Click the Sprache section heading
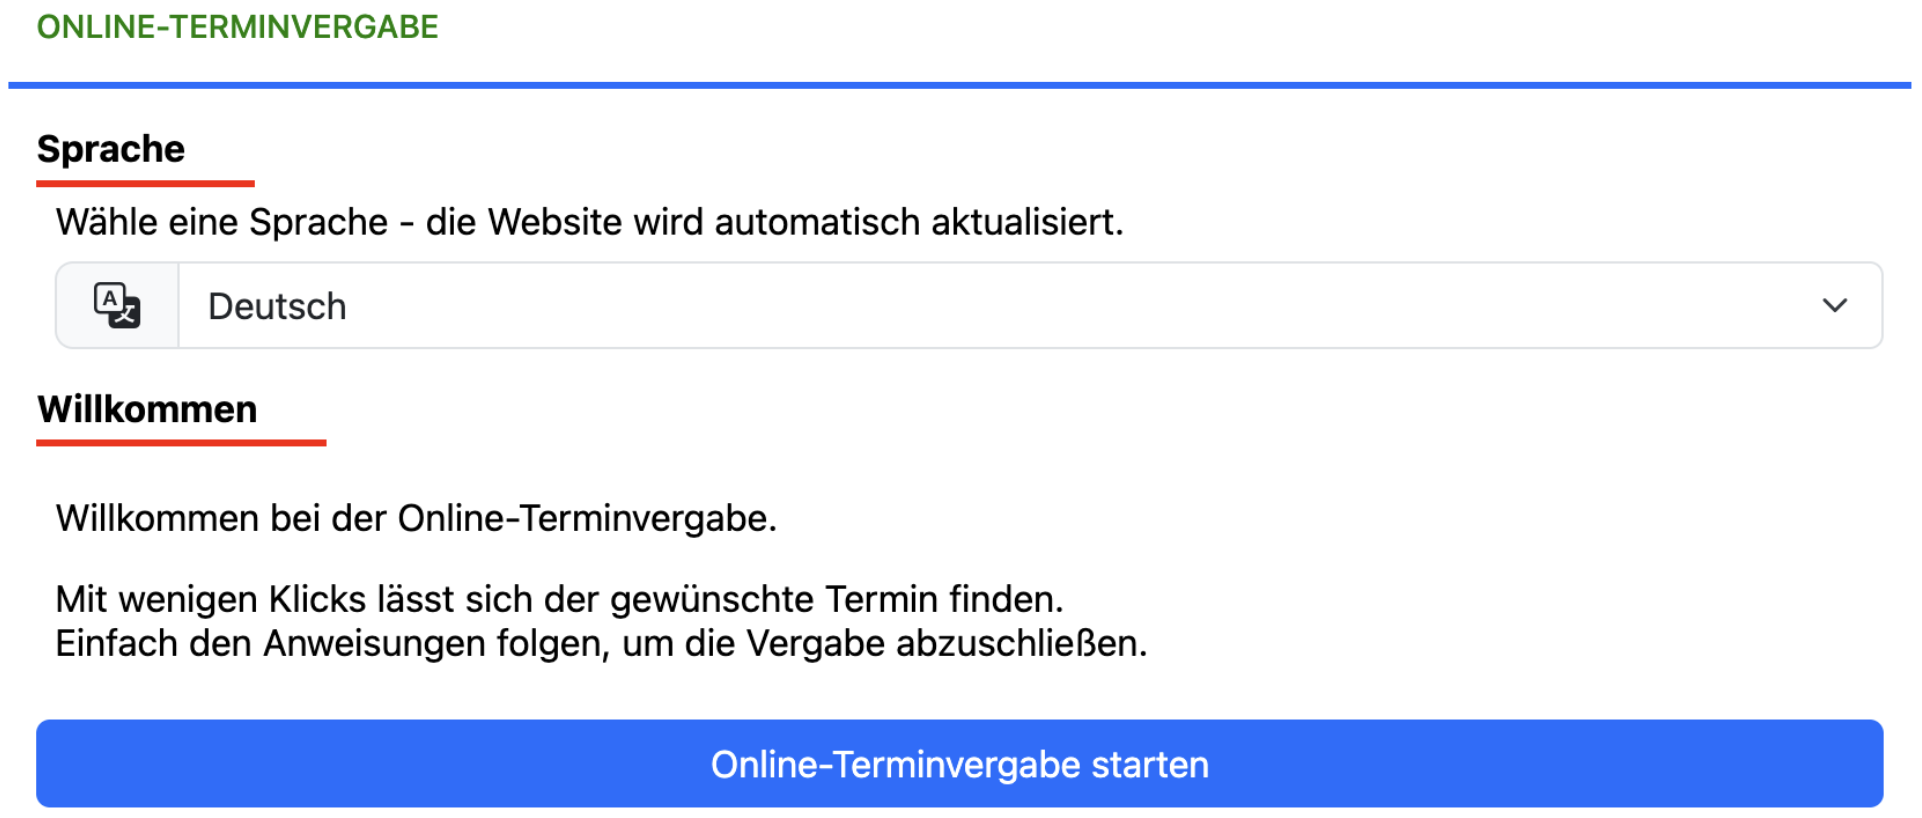Screen dimensions: 1922x818 pyautogui.click(x=111, y=149)
